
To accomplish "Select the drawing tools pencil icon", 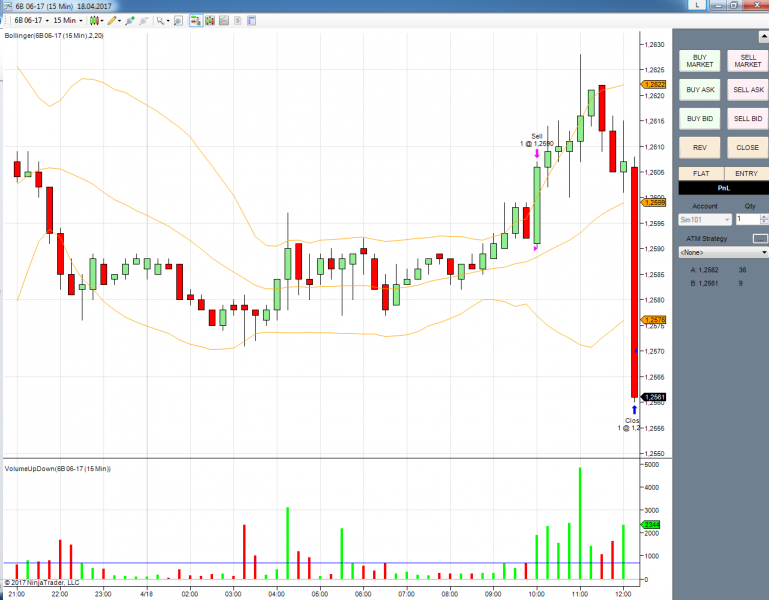I will (112, 21).
